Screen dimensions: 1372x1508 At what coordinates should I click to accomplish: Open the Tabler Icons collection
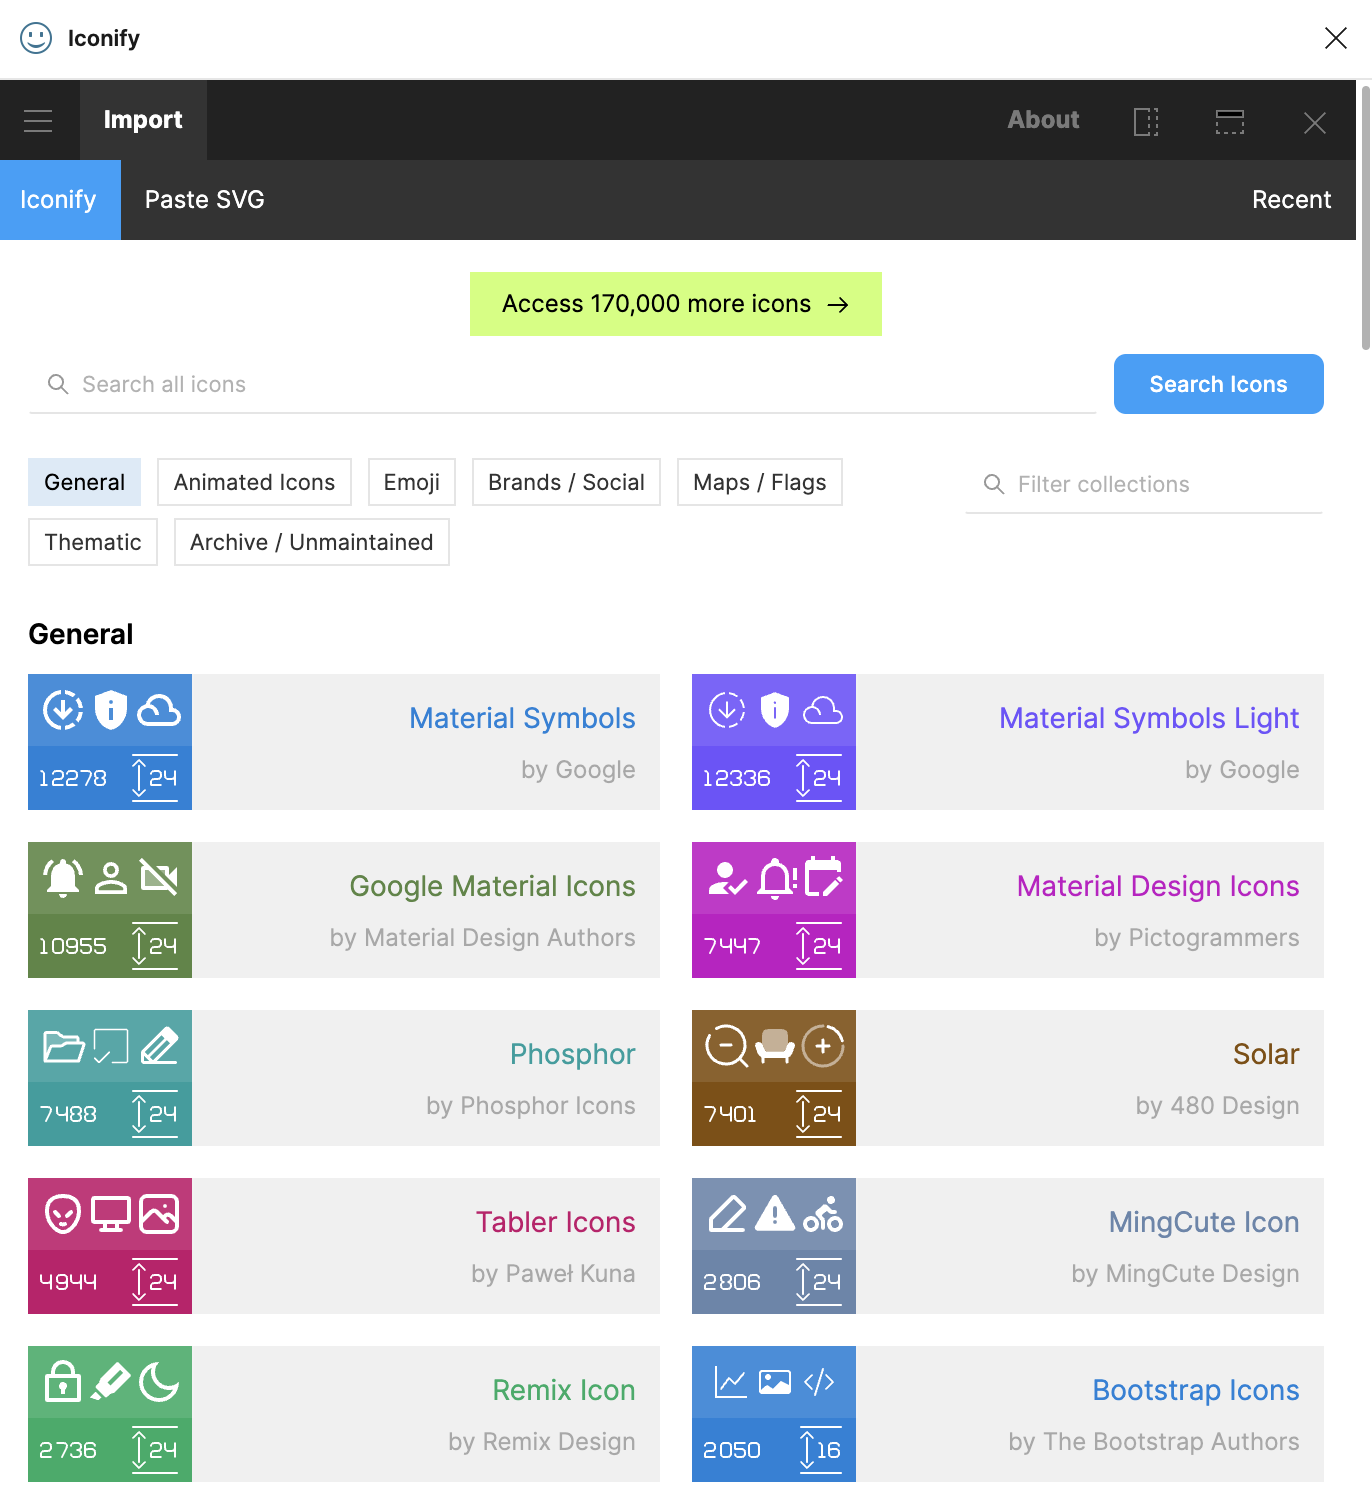[x=344, y=1246]
